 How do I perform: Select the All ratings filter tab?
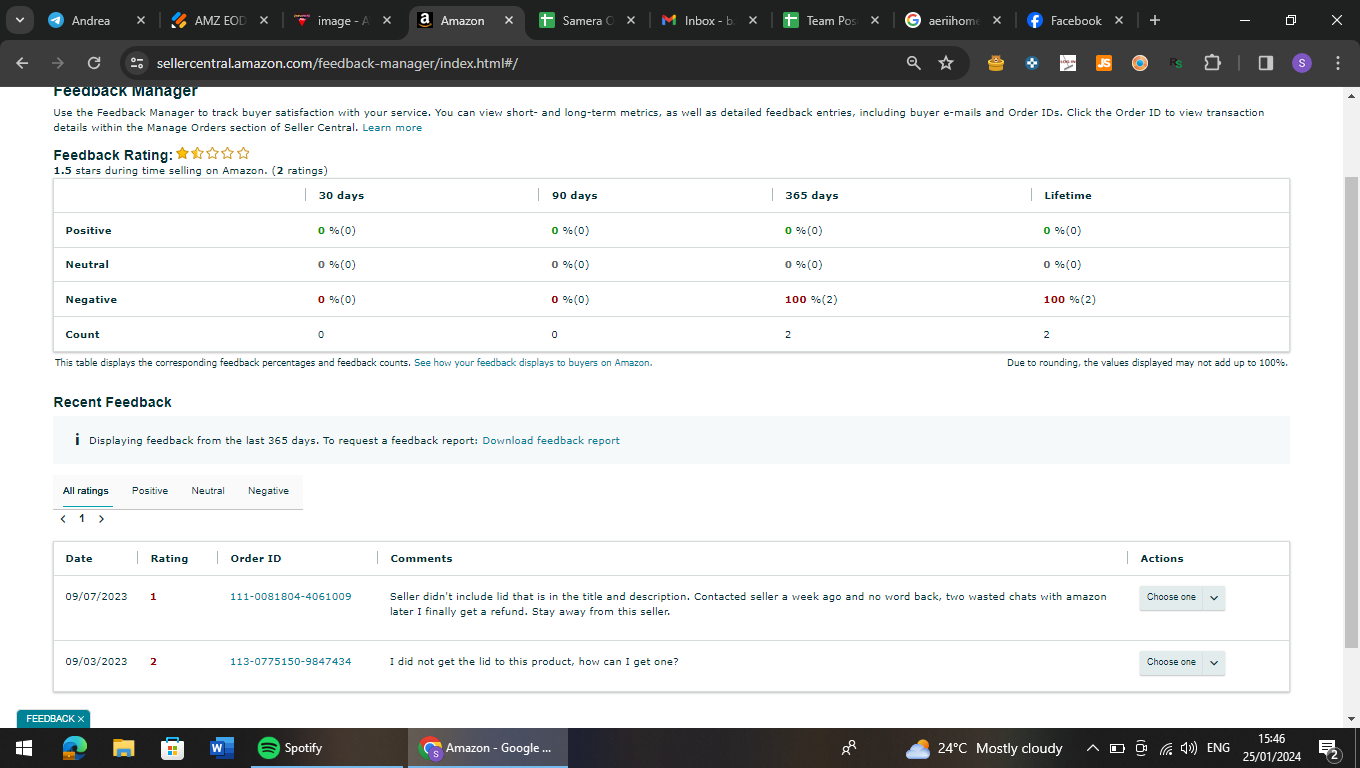[x=86, y=491]
